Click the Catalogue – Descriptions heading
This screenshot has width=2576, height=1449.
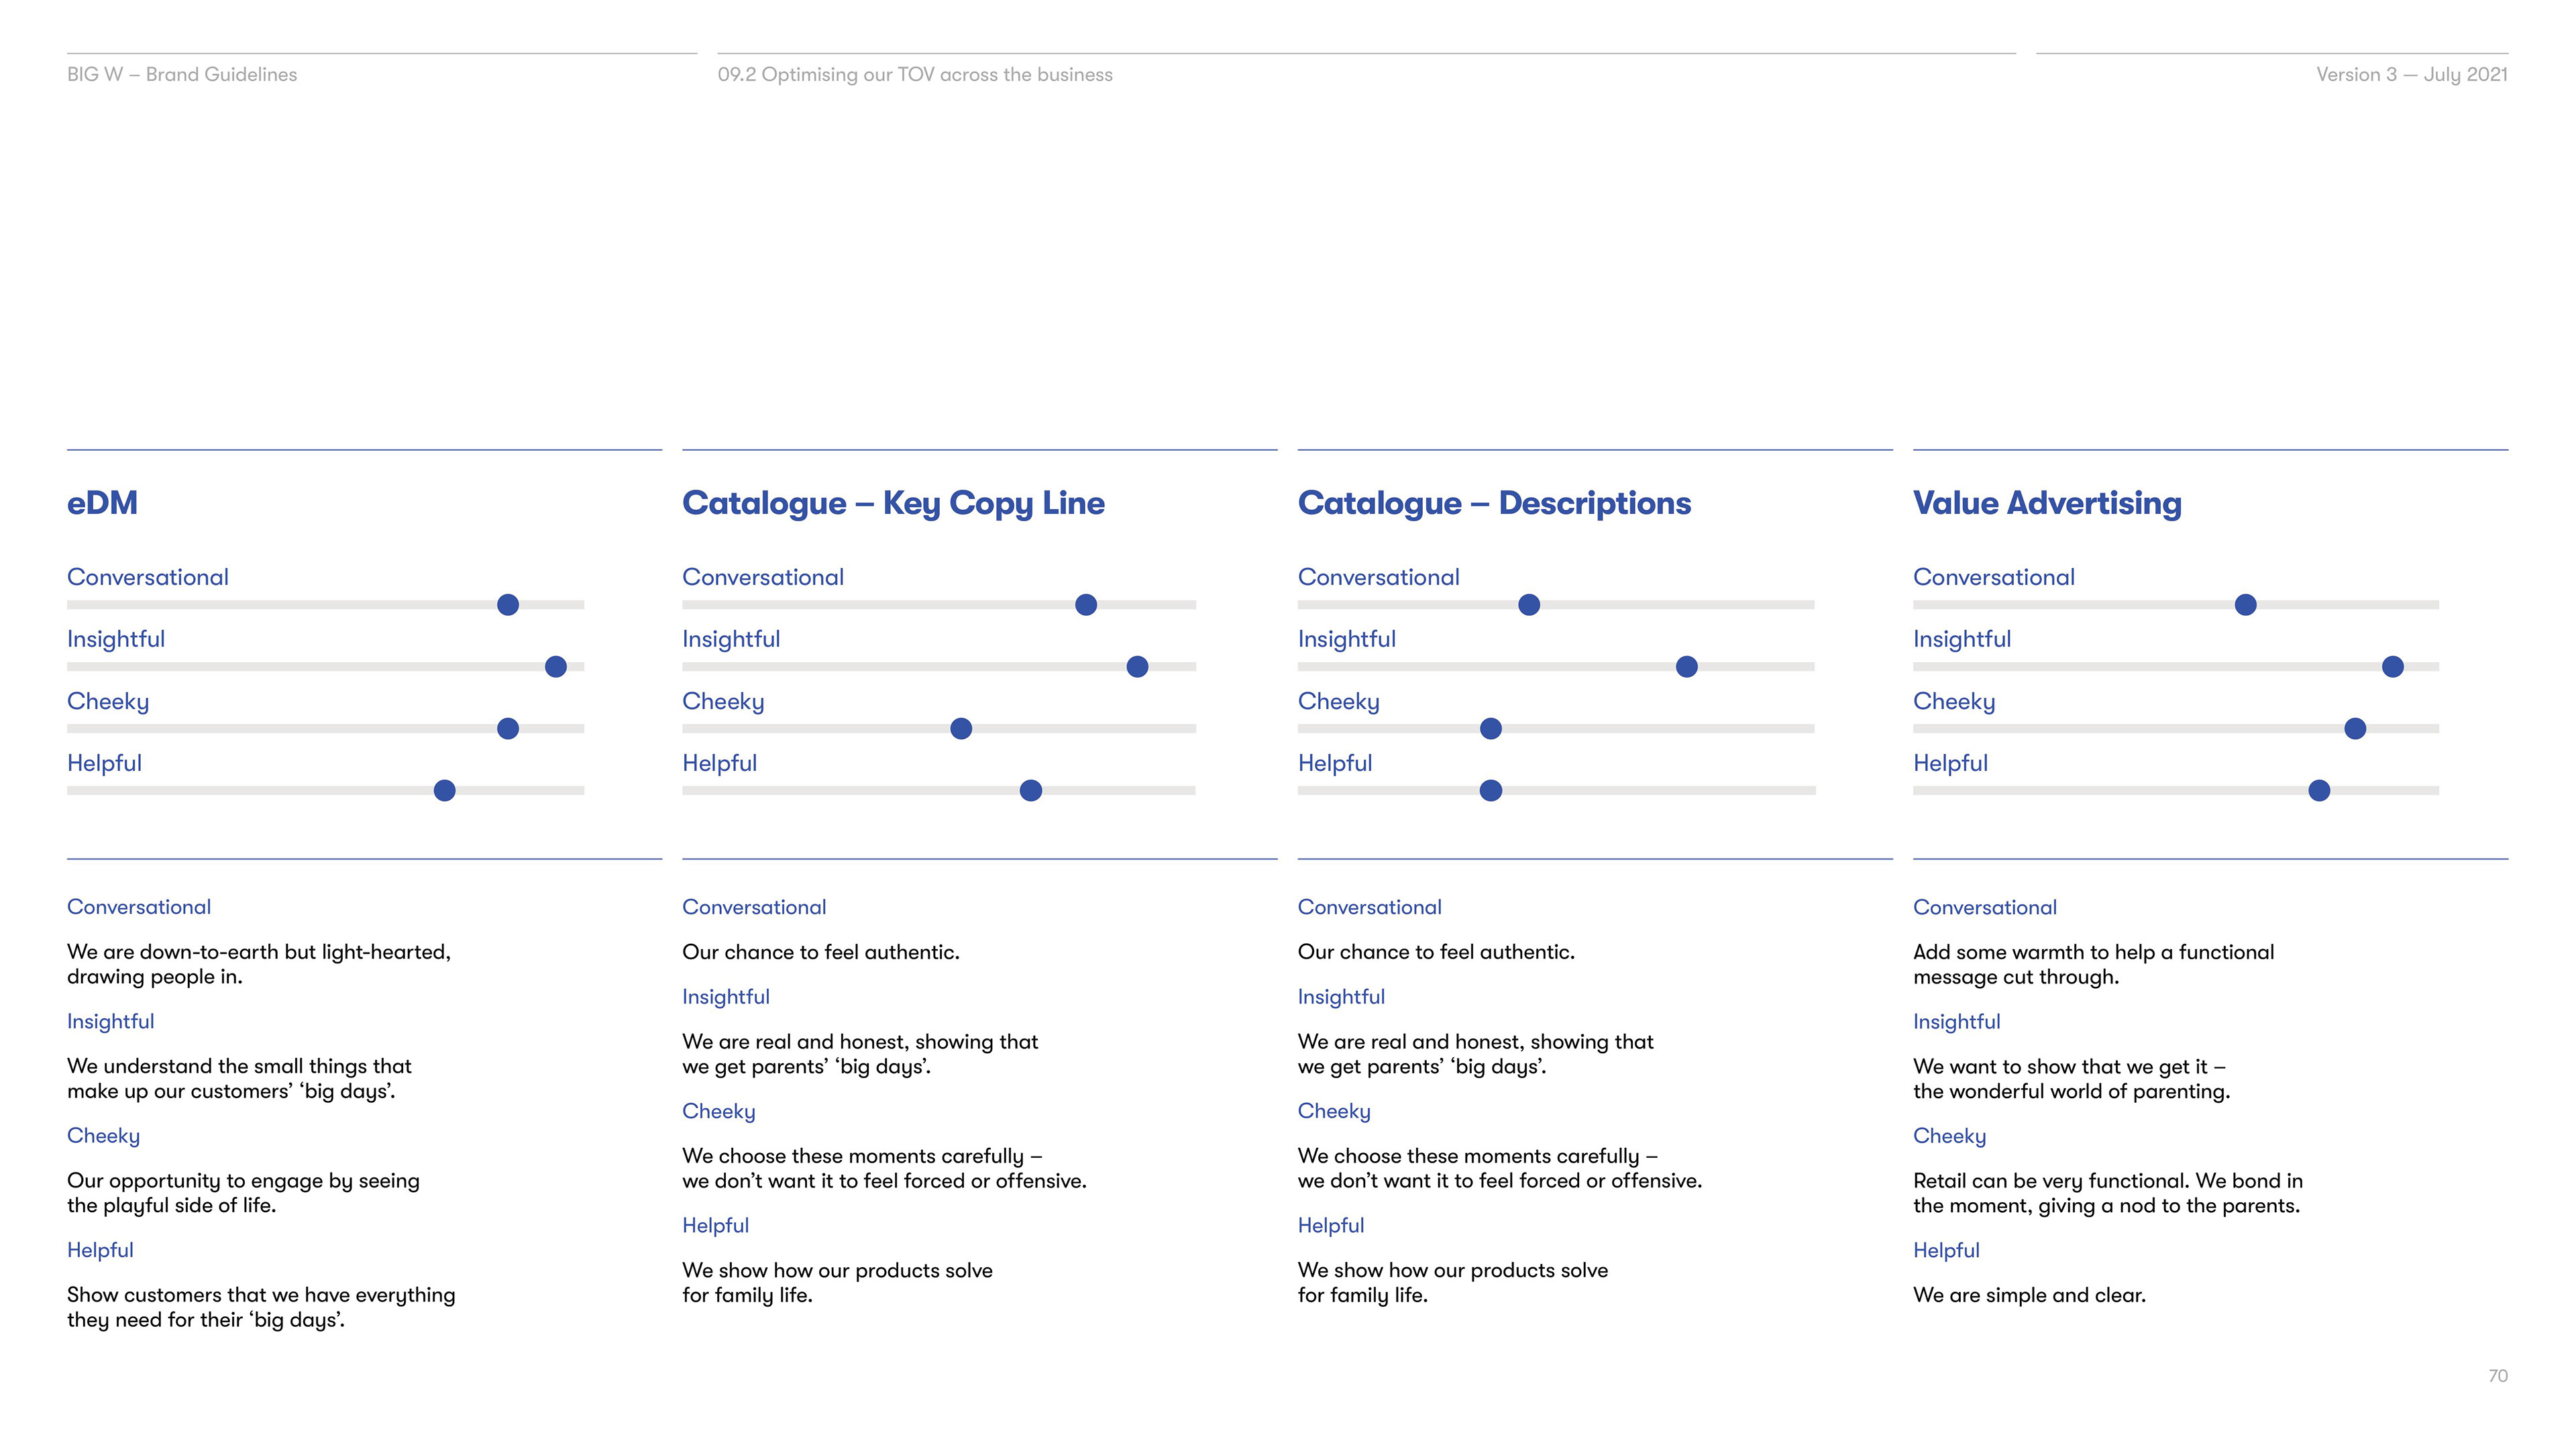pos(1494,503)
